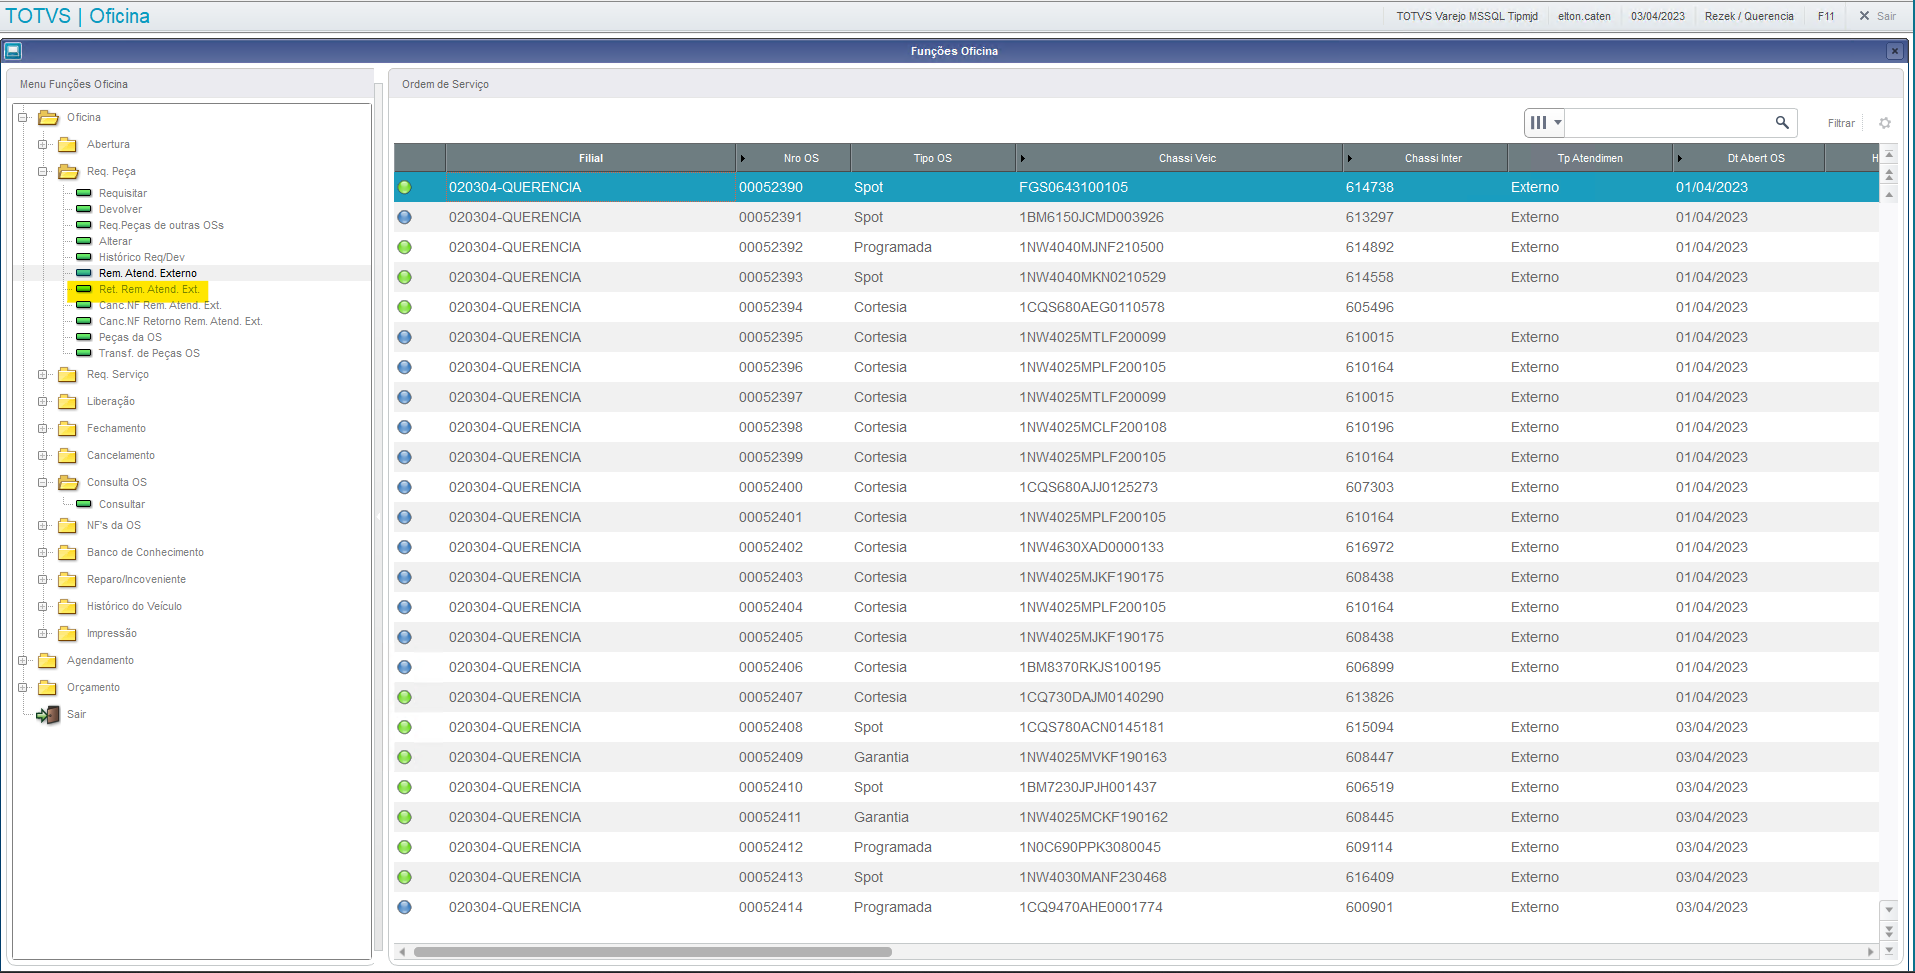Viewport: 1915px width, 973px height.
Task: Click the X icon beside Sair at top
Action: [1864, 16]
